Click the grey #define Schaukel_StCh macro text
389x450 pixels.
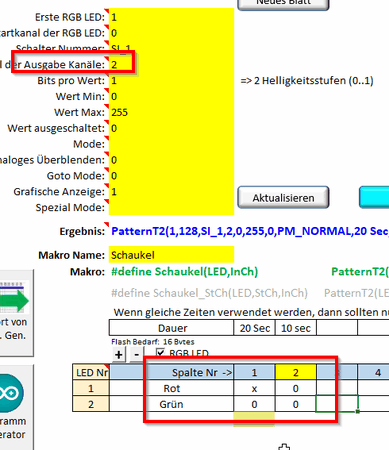click(x=209, y=293)
